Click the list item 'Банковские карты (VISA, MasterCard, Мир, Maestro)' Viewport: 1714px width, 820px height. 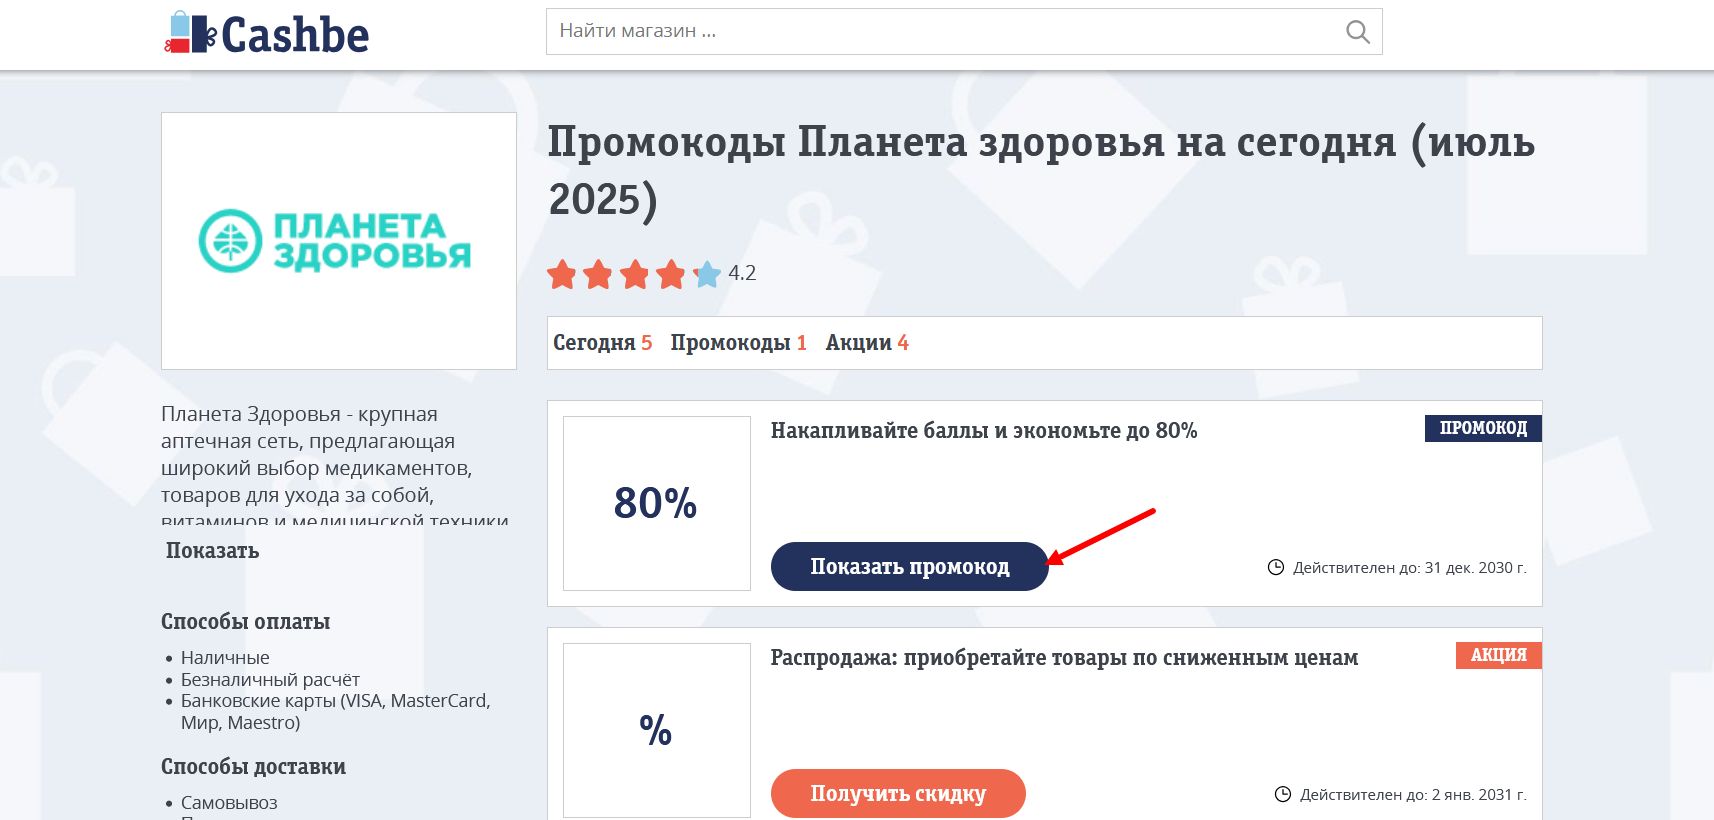pyautogui.click(x=336, y=712)
